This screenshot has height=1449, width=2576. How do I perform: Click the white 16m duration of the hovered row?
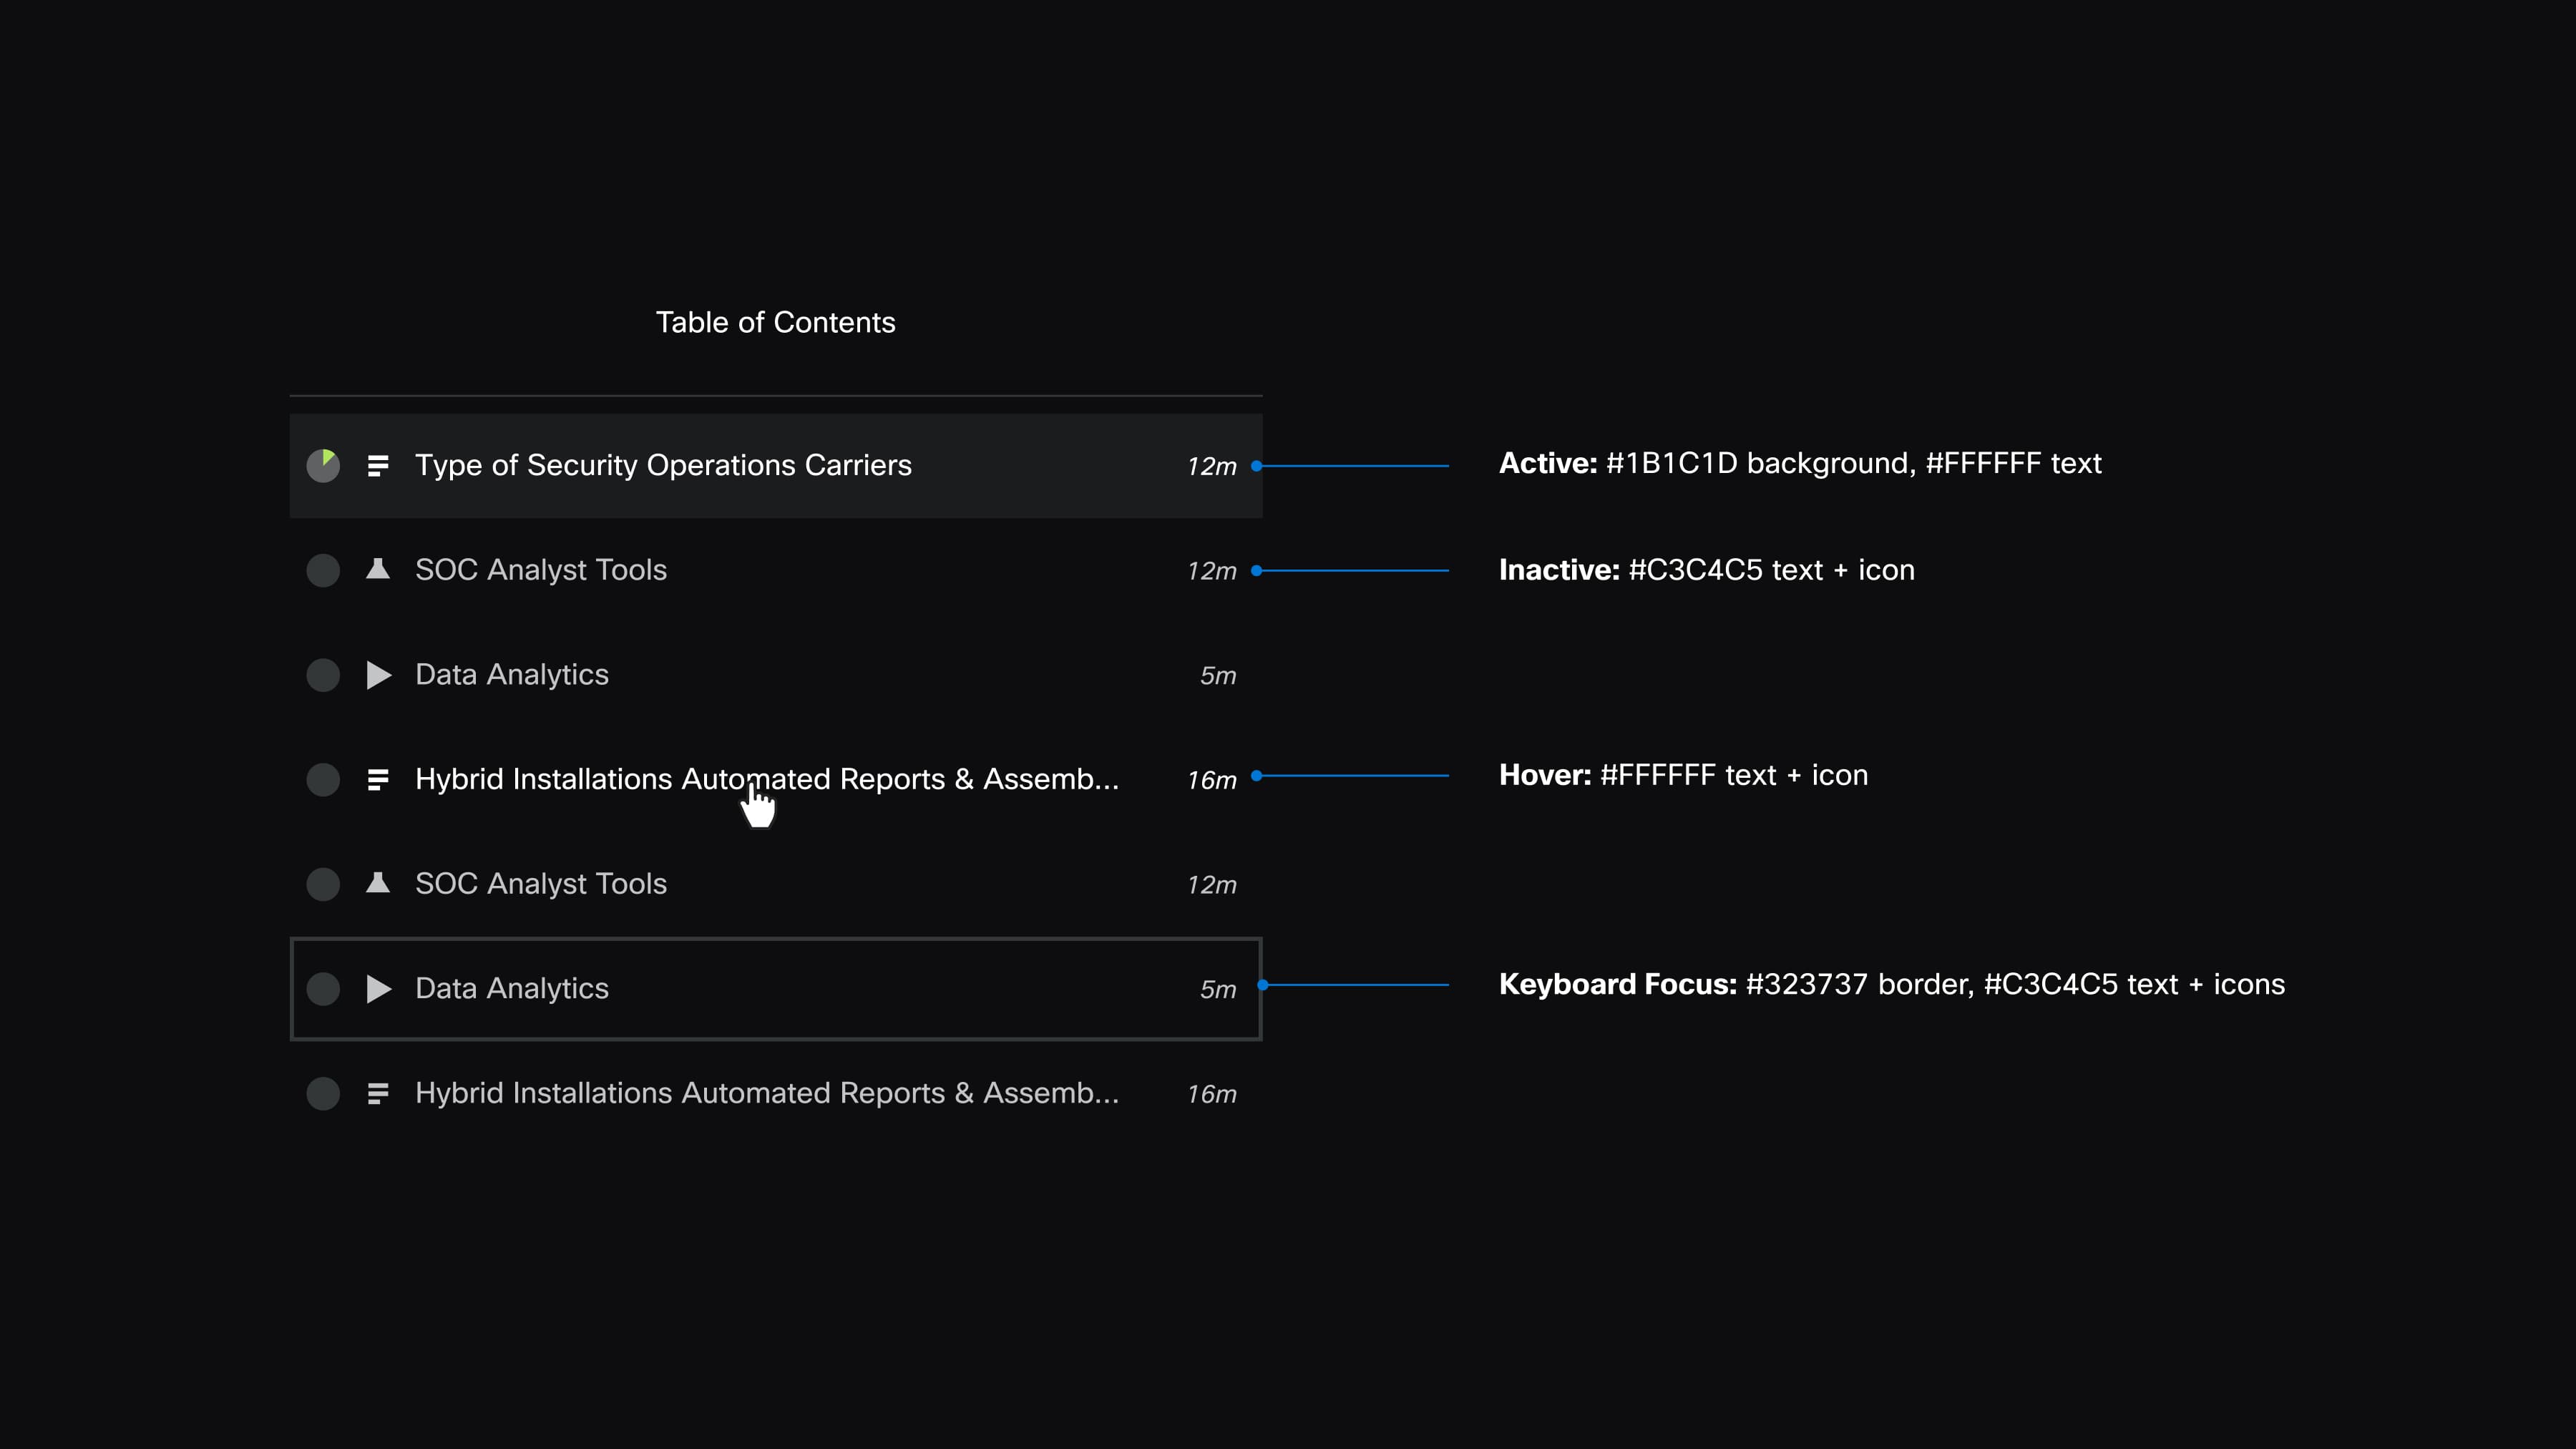pos(1212,781)
